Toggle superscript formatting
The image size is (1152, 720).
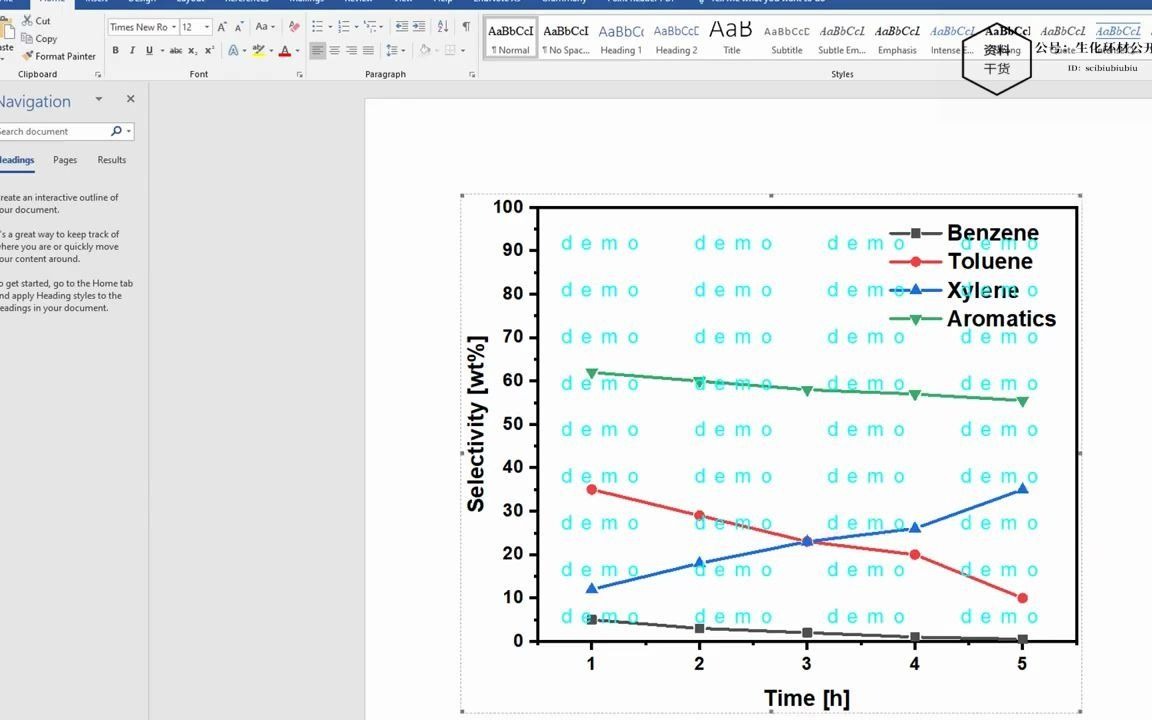pyautogui.click(x=209, y=51)
